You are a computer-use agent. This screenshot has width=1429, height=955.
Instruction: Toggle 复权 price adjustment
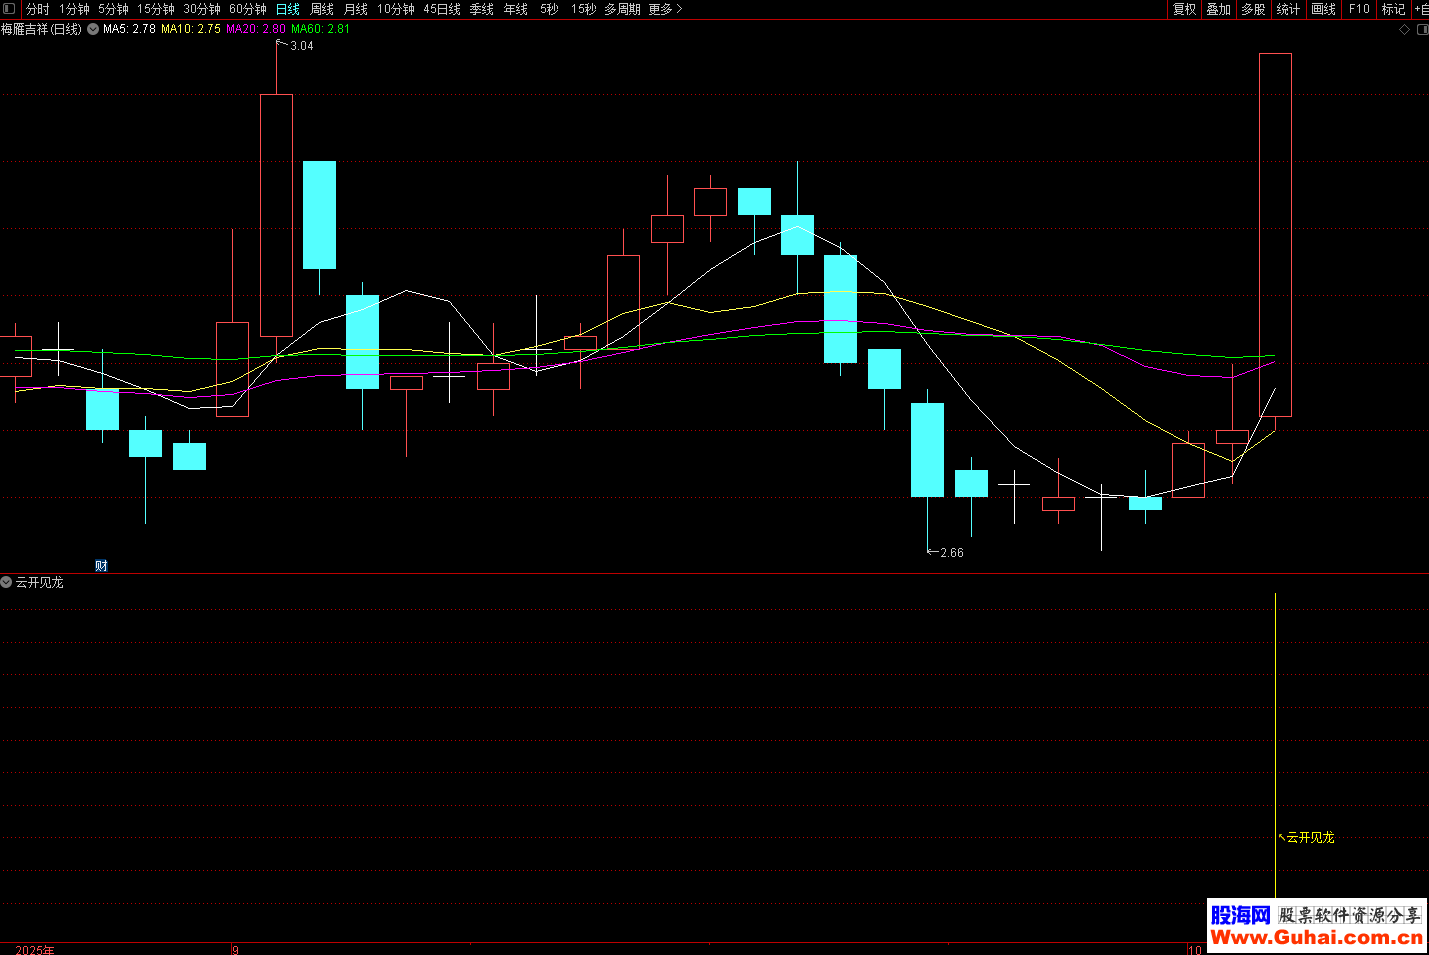1184,9
